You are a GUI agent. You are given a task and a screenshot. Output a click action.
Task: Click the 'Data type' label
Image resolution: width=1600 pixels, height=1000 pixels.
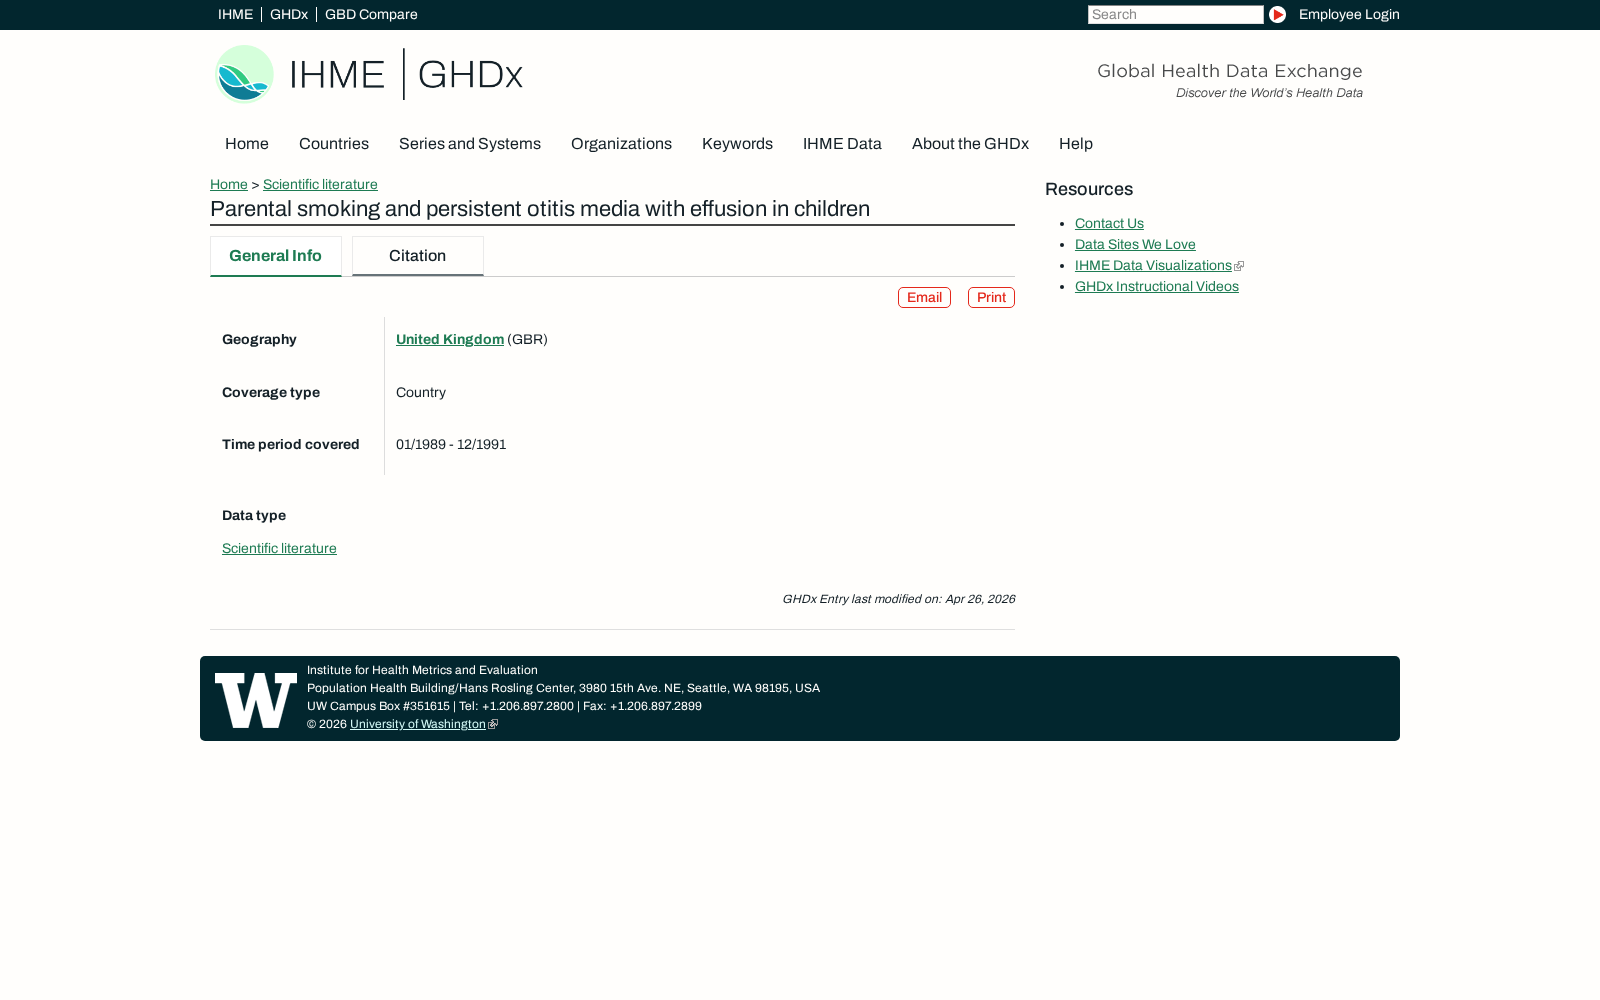pyautogui.click(x=254, y=516)
